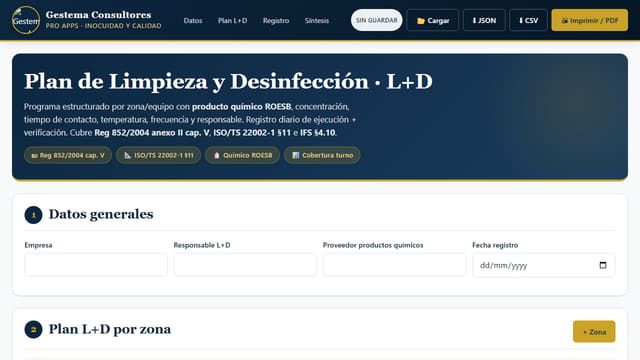Click the Datos generales heading
The image size is (640, 360).
point(101,214)
